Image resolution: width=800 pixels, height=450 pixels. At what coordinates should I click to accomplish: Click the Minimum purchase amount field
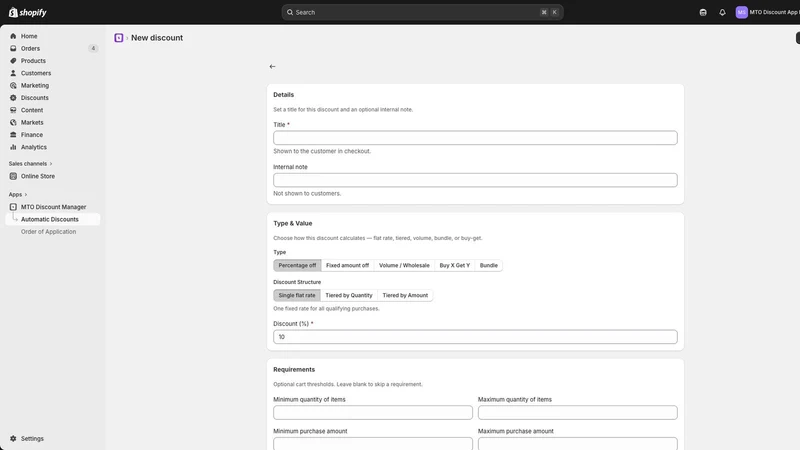coord(372,443)
